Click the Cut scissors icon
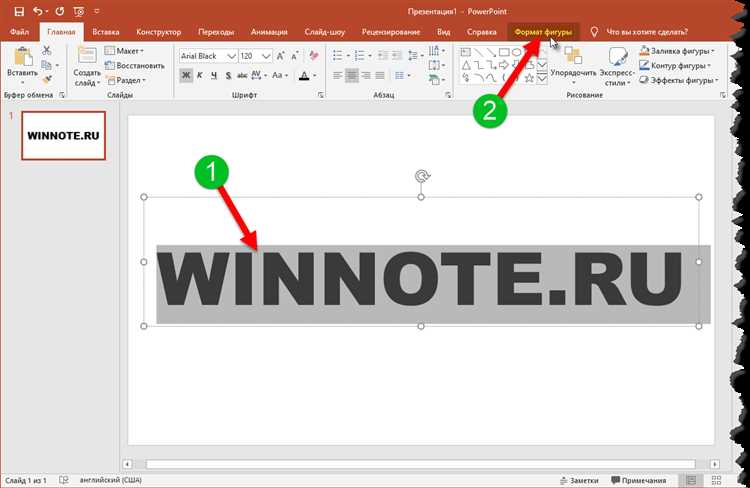This screenshot has height=488, width=750. pyautogui.click(x=46, y=50)
